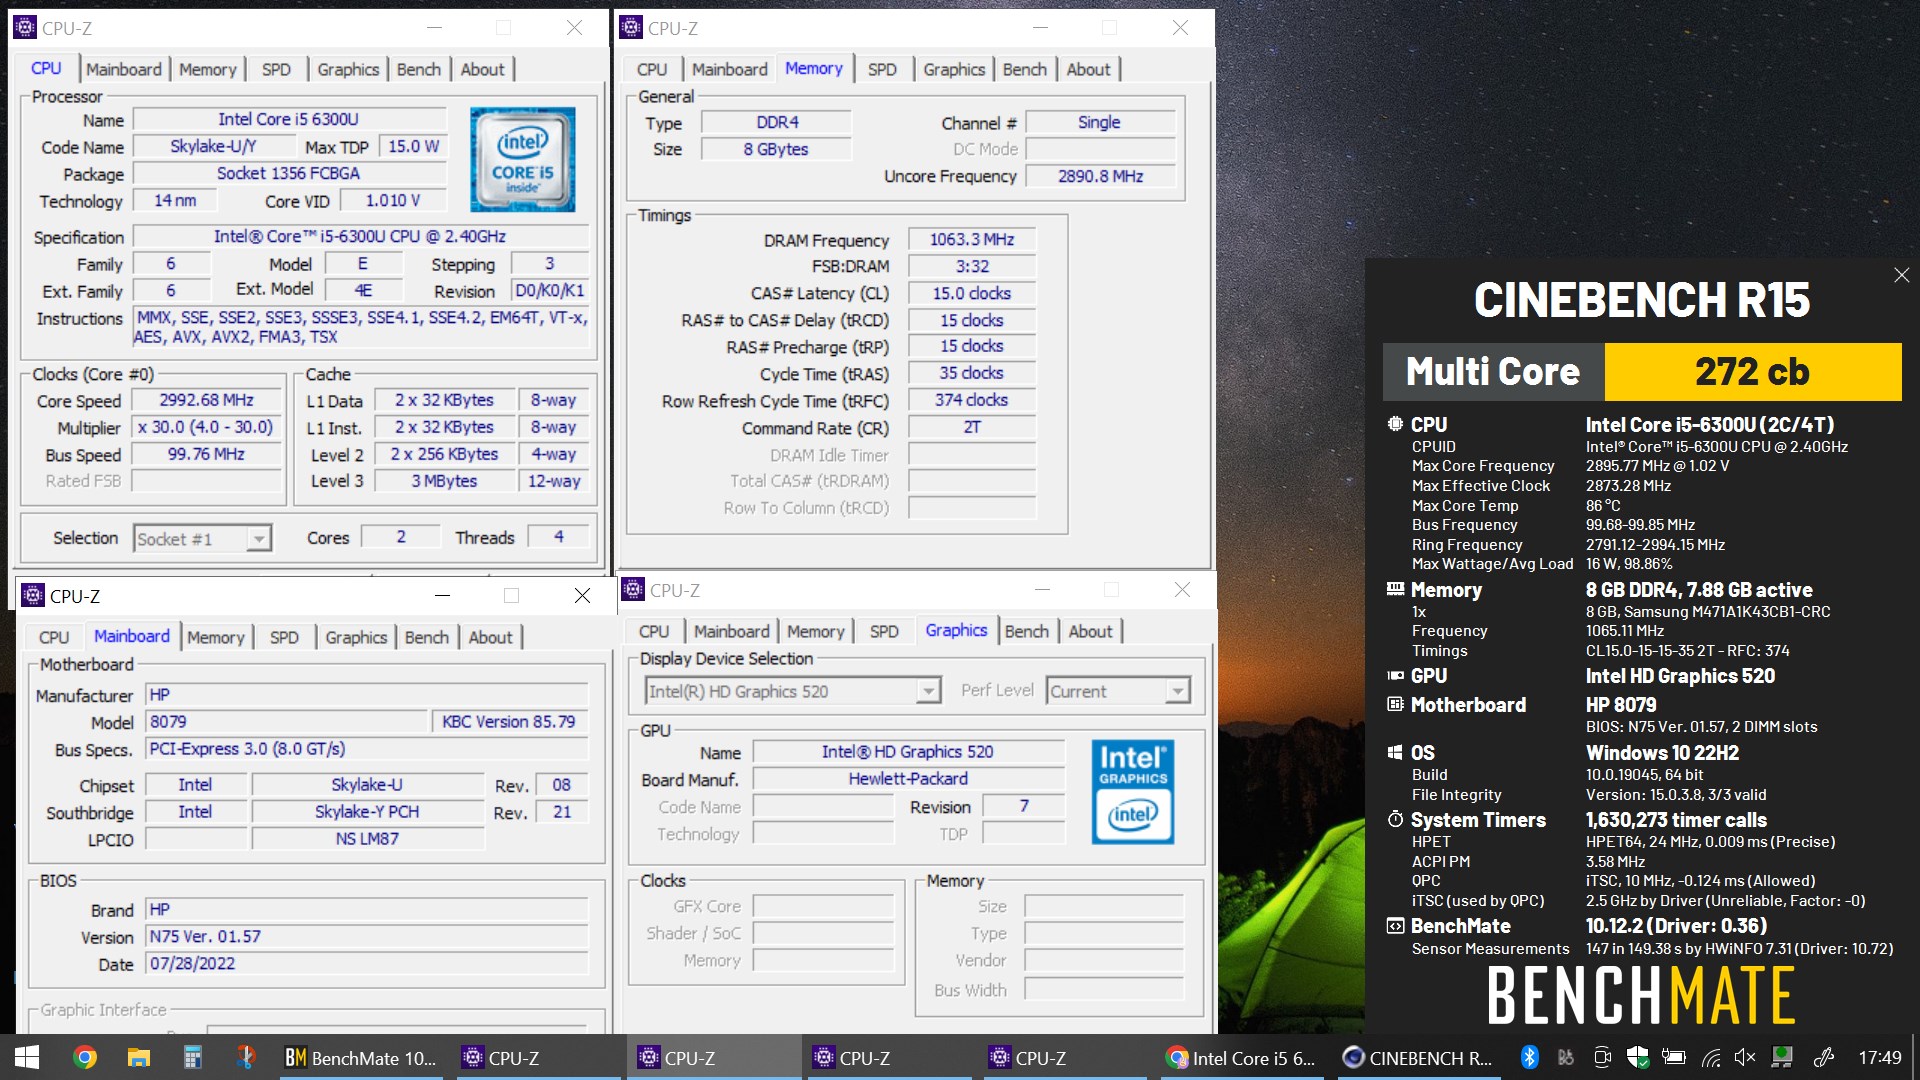Click the Memory Type DDR4 field
Screen dimensions: 1920x1080
pos(776,122)
